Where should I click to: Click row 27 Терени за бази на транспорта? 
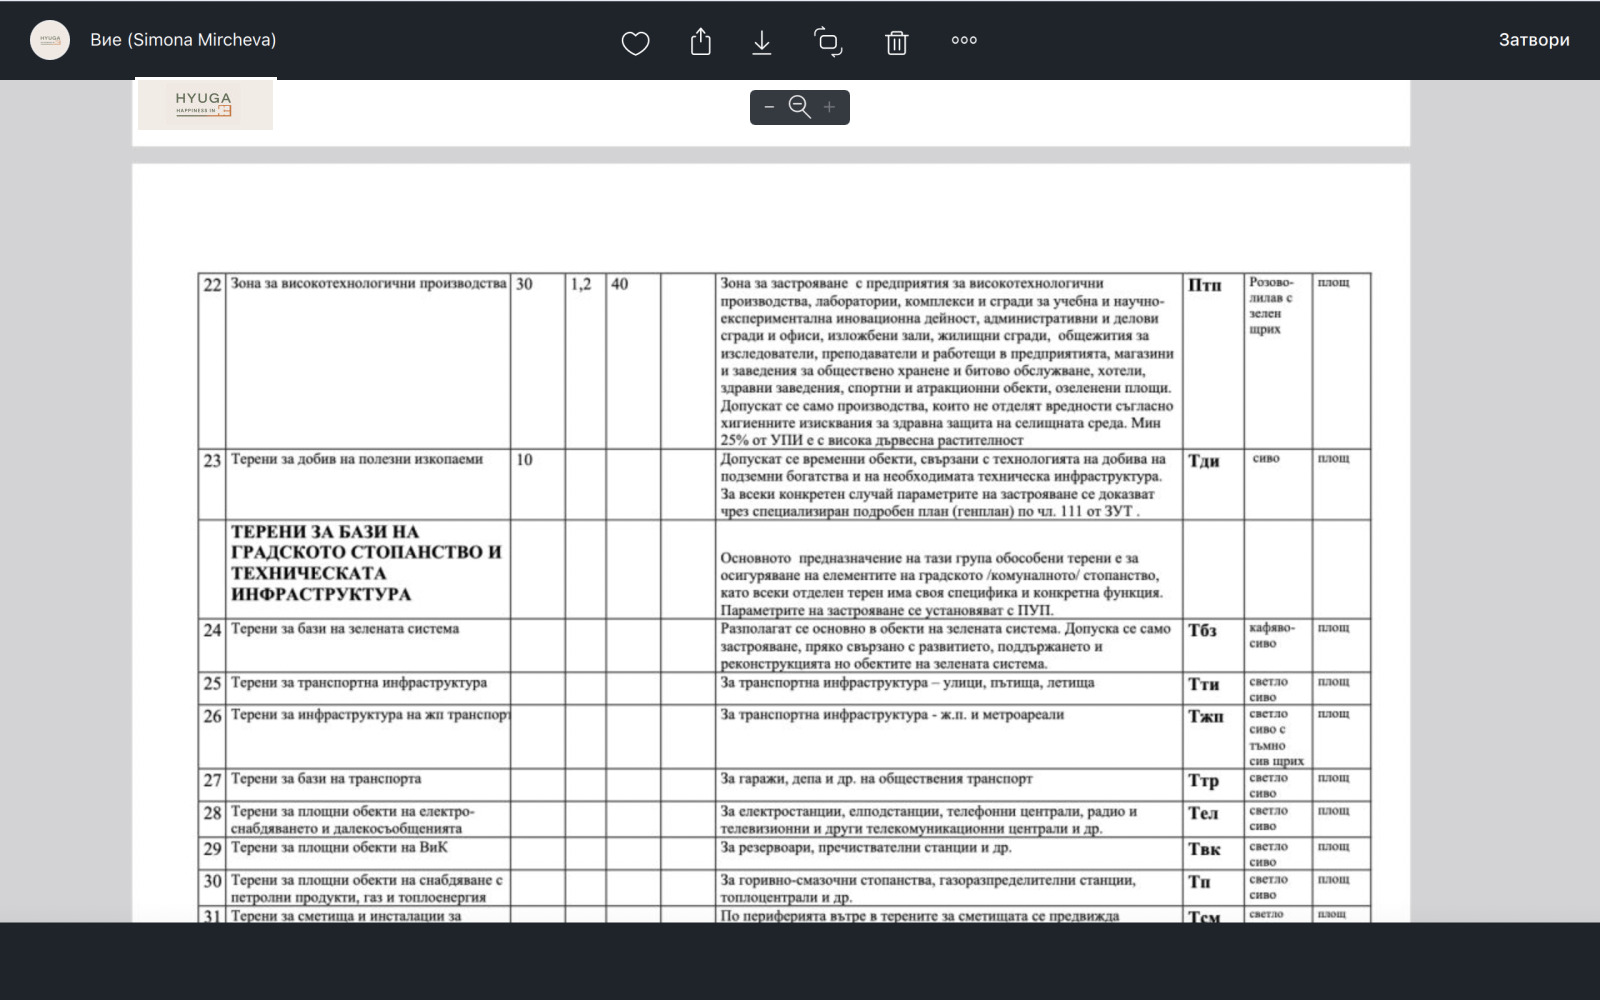click(326, 779)
